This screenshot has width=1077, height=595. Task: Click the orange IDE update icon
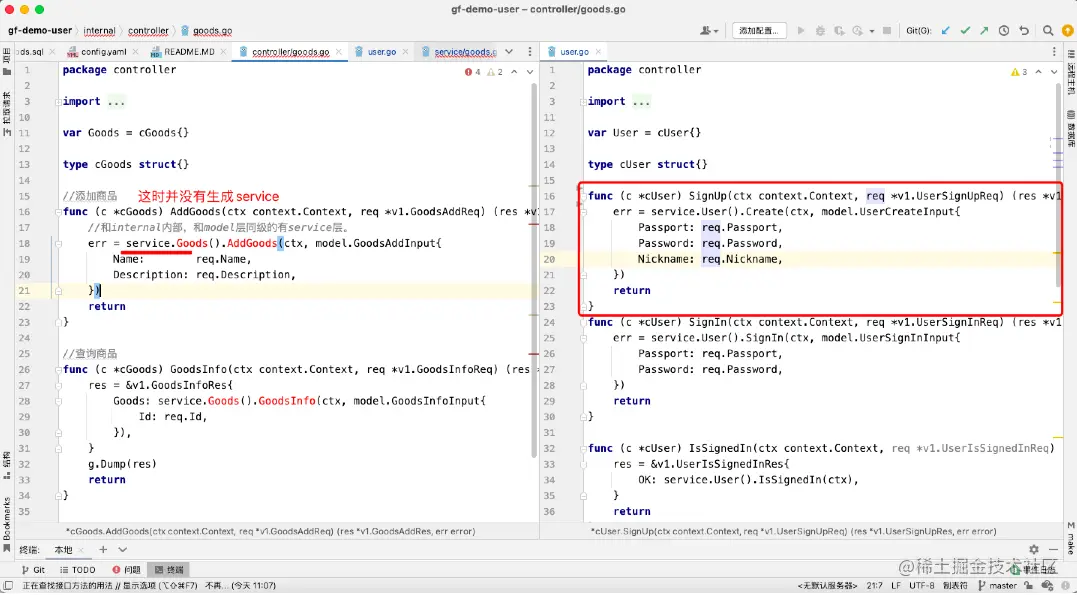click(x=1066, y=31)
